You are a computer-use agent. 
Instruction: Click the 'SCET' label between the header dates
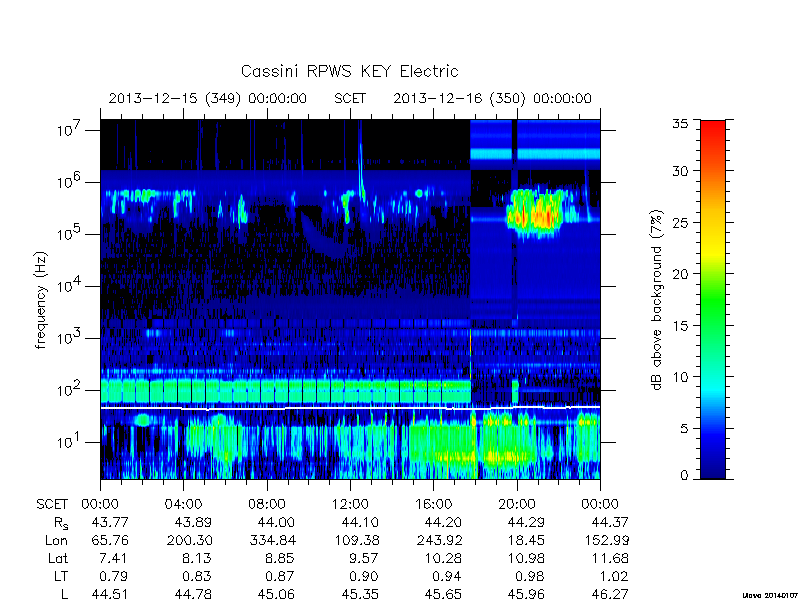click(350, 98)
